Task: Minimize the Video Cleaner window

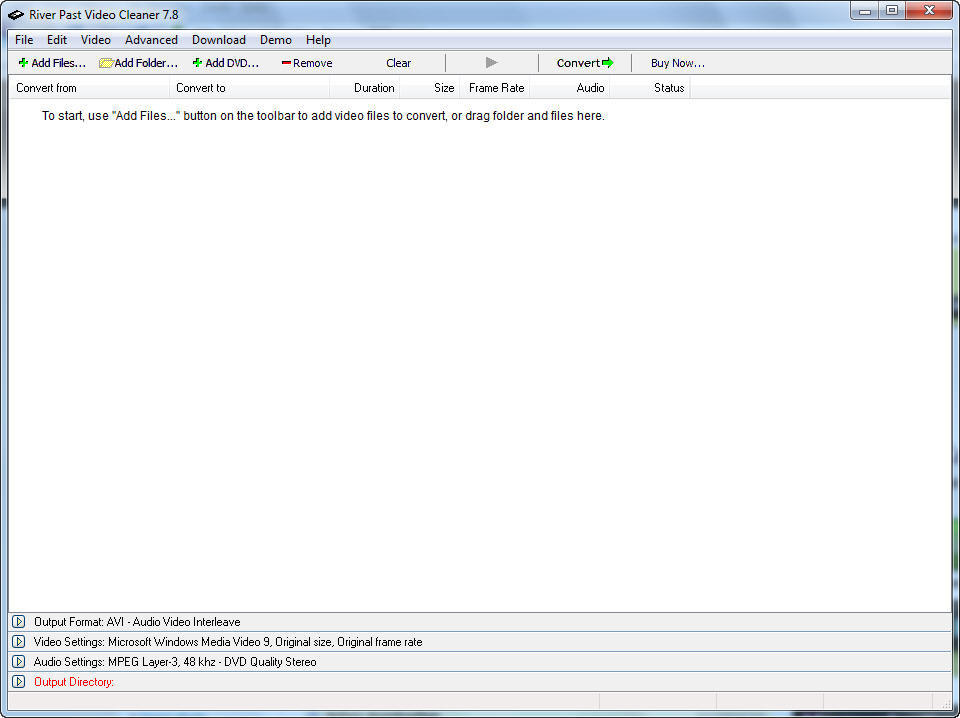Action: pyautogui.click(x=864, y=10)
